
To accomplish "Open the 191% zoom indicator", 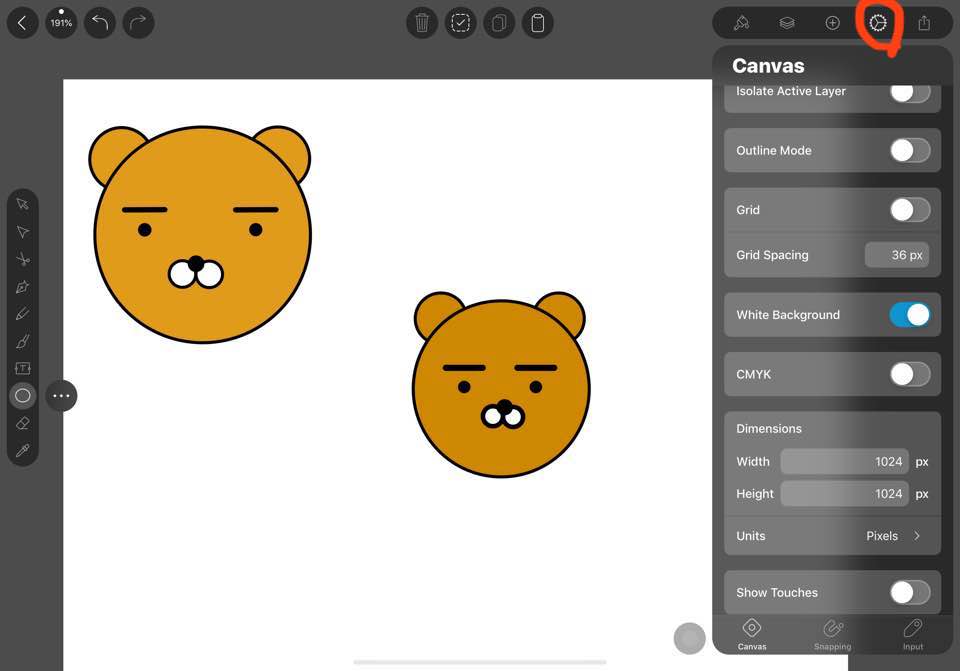I will click(x=61, y=23).
